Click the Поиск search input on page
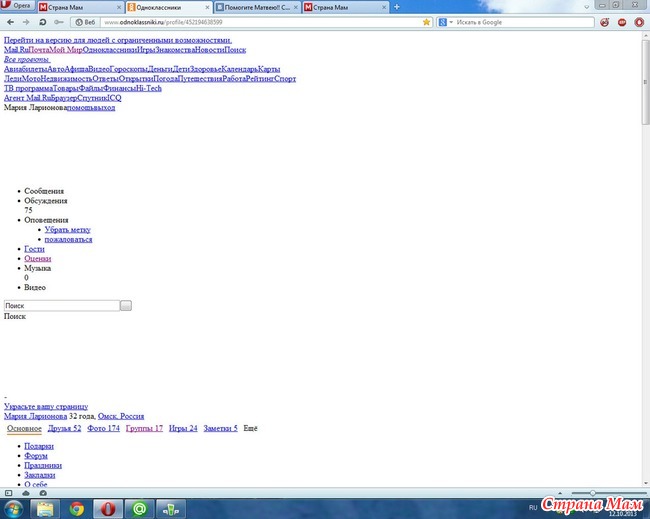Viewport: 650px width, 519px height. pyautogui.click(x=61, y=305)
